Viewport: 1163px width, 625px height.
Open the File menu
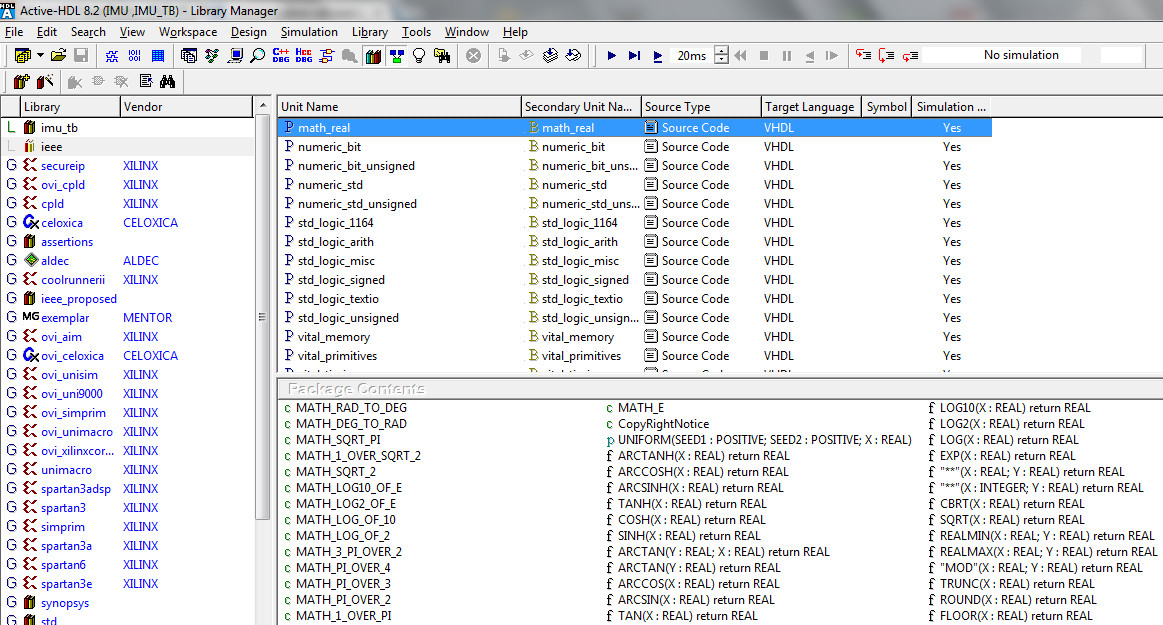point(14,32)
